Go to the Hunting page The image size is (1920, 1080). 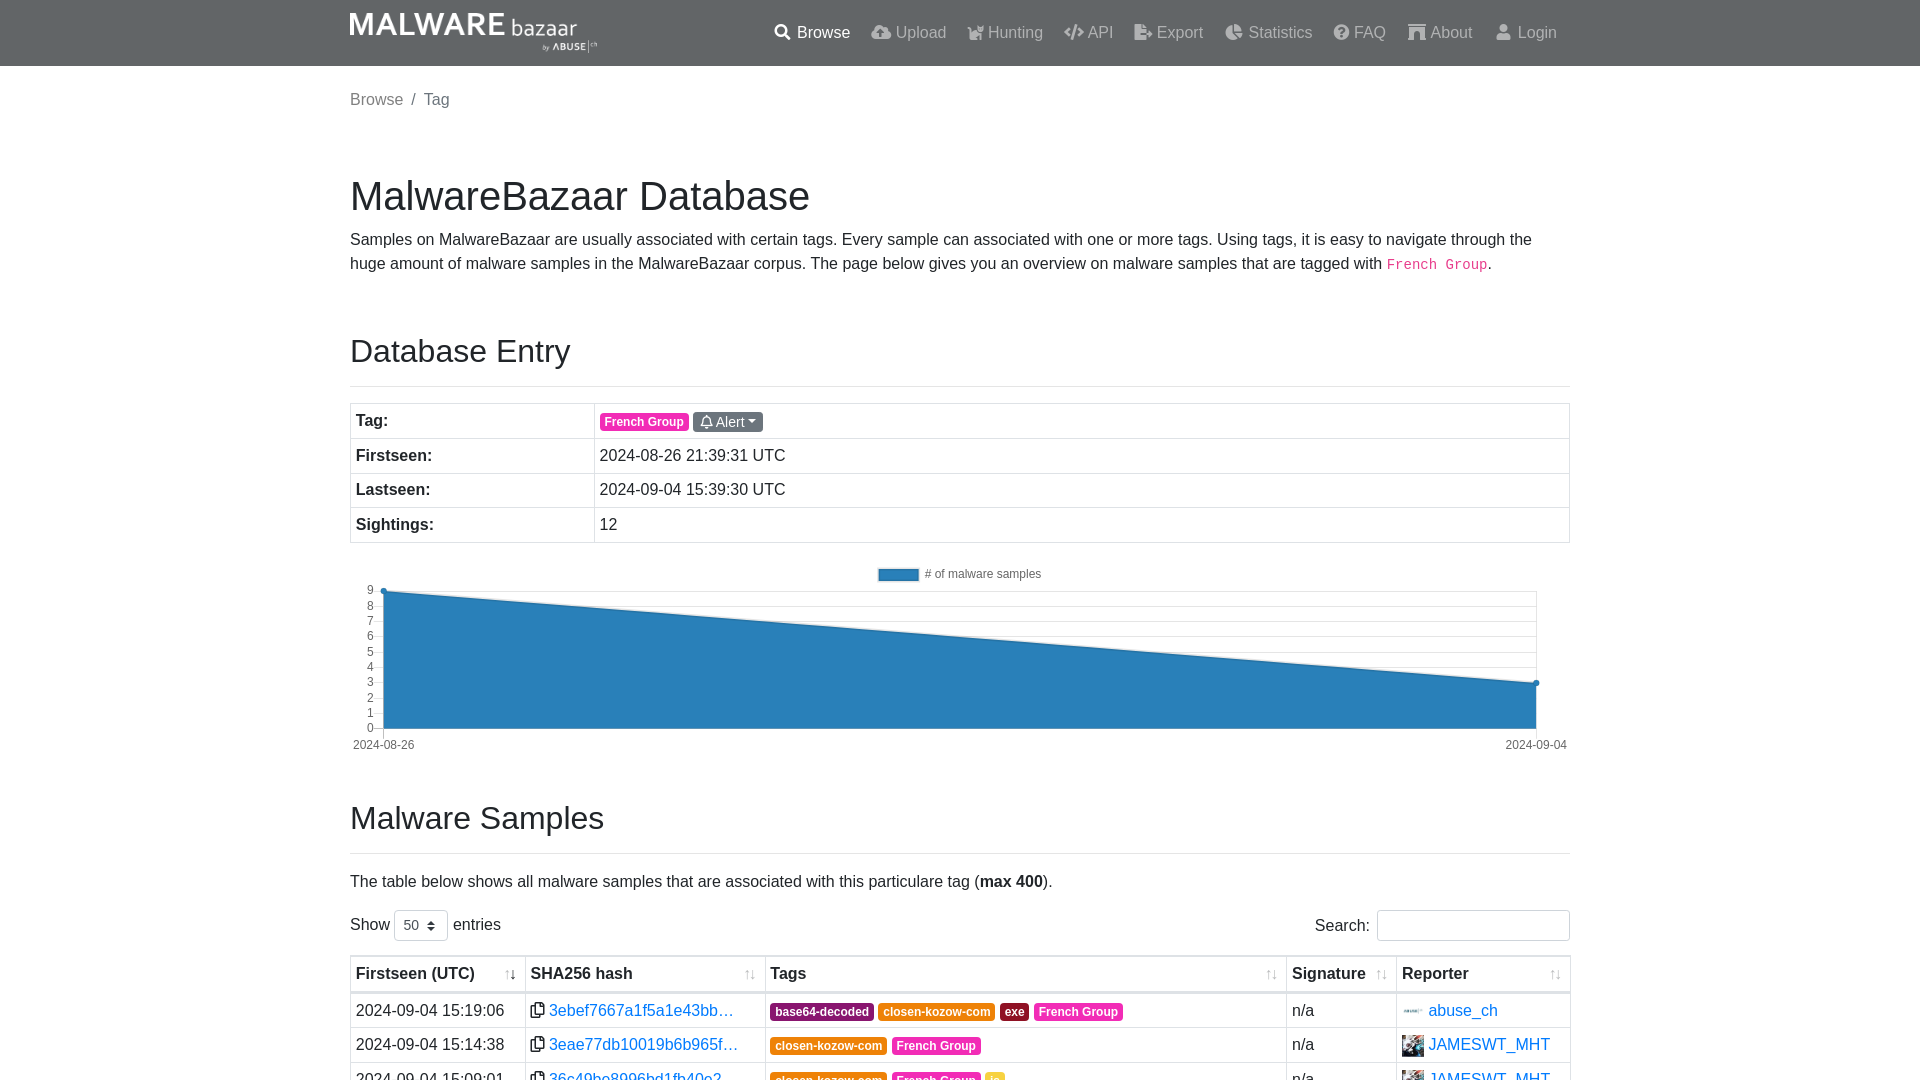1005,33
